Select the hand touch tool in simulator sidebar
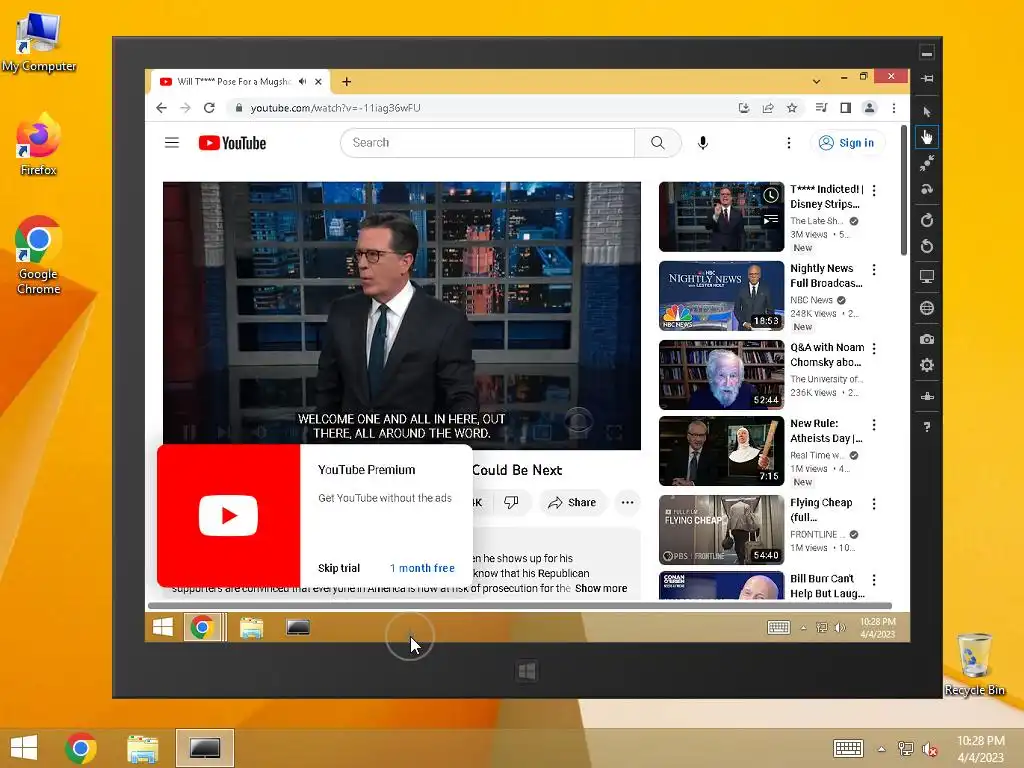1024x768 pixels. coord(927,137)
